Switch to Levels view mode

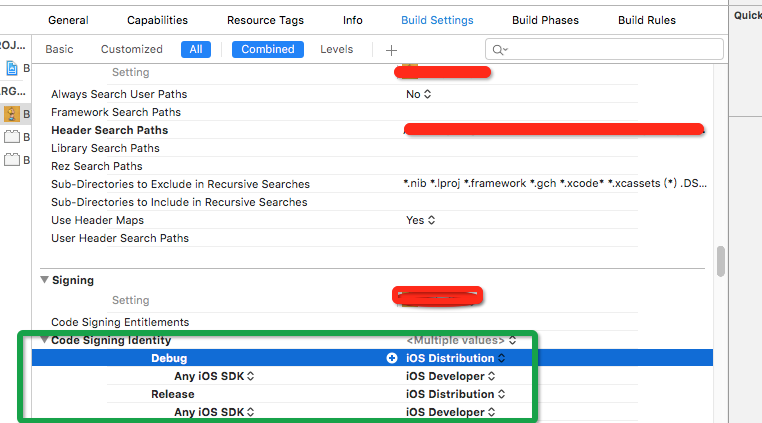pos(336,50)
